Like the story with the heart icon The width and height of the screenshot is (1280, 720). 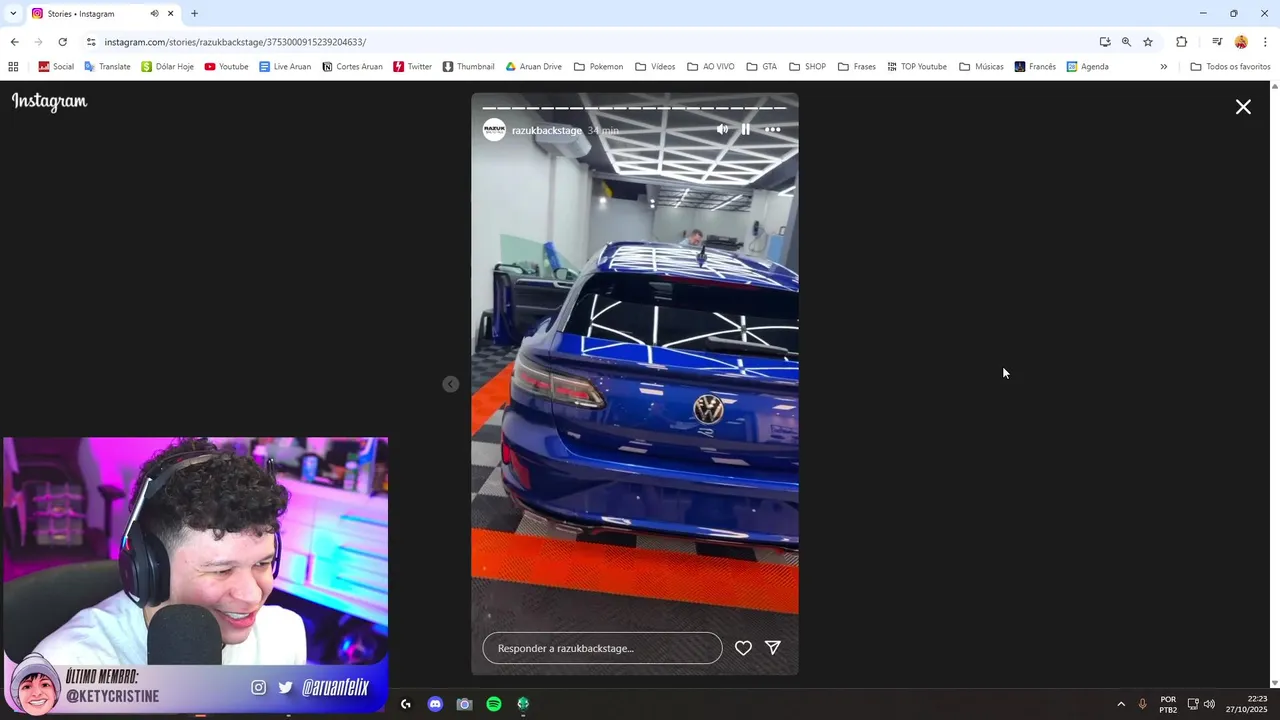click(743, 648)
